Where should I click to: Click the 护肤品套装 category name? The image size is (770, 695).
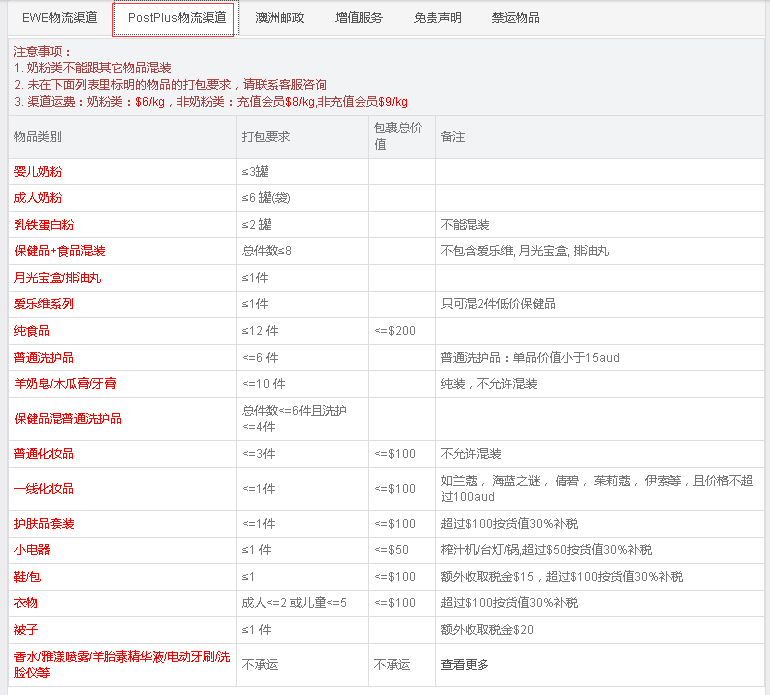(44, 524)
